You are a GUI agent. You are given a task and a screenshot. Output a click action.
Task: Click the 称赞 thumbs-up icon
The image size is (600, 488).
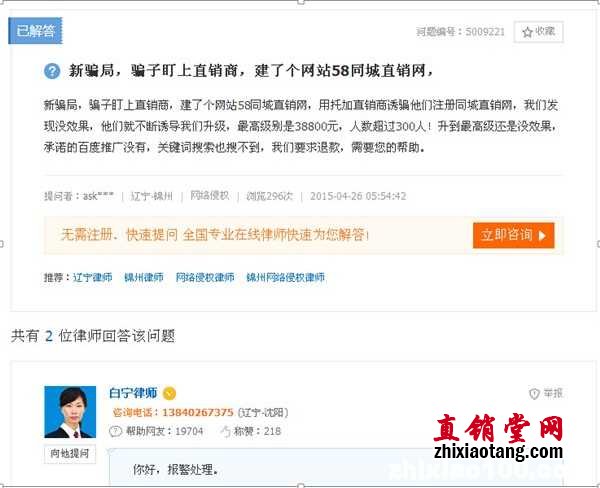(x=225, y=431)
